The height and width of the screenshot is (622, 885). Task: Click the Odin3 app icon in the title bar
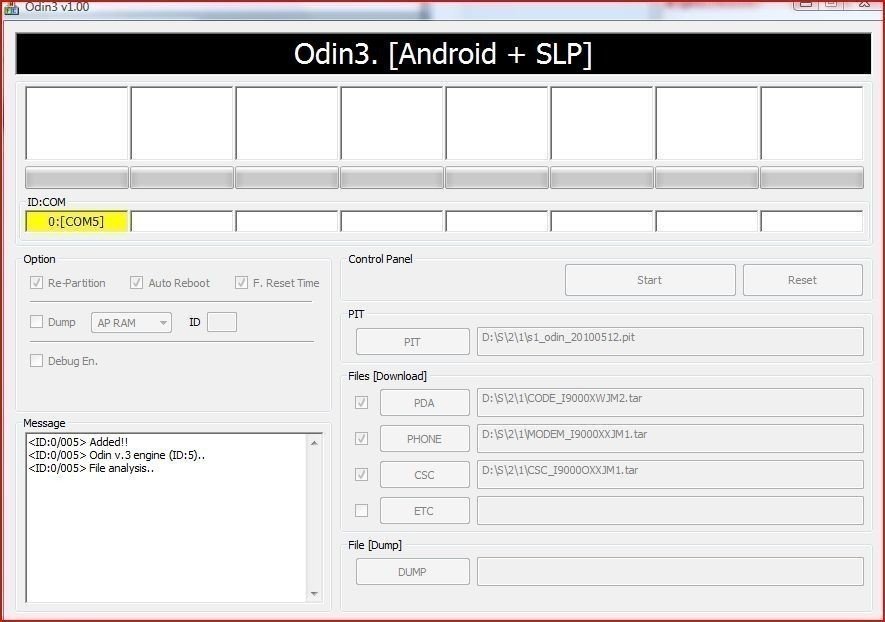11,7
